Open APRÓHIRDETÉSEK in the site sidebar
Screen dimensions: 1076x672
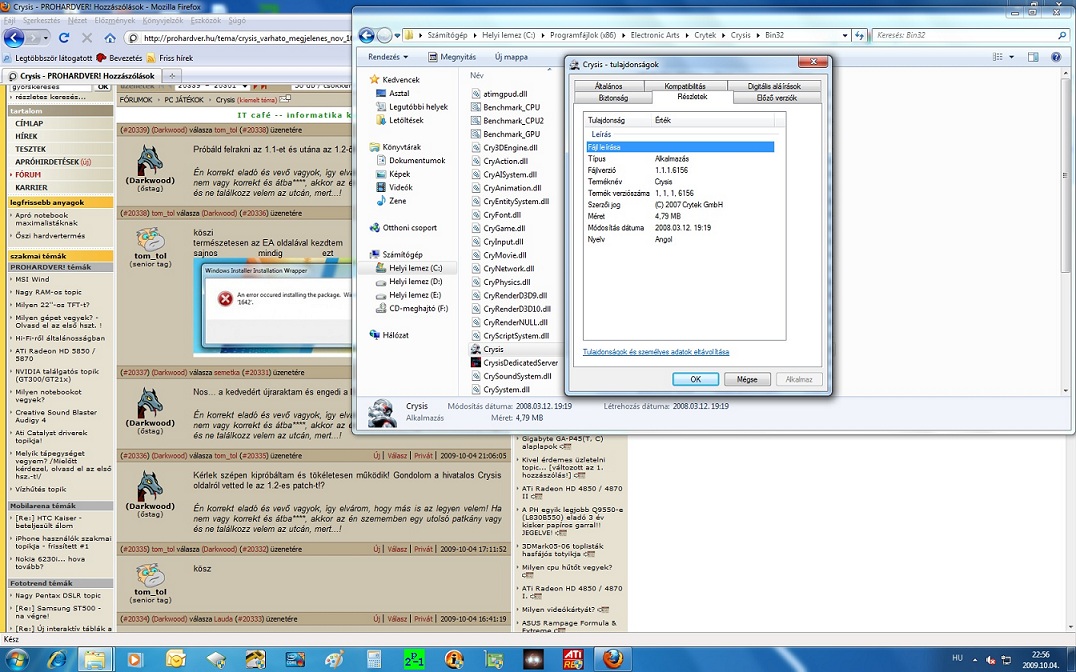[x=47, y=162]
